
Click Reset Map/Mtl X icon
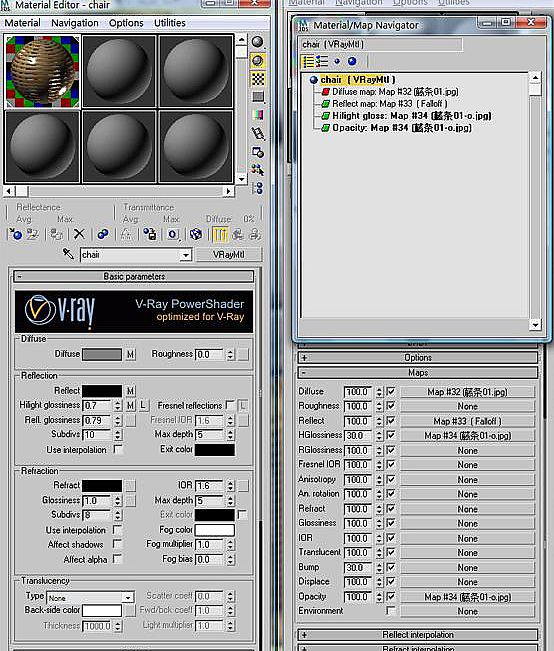79,235
